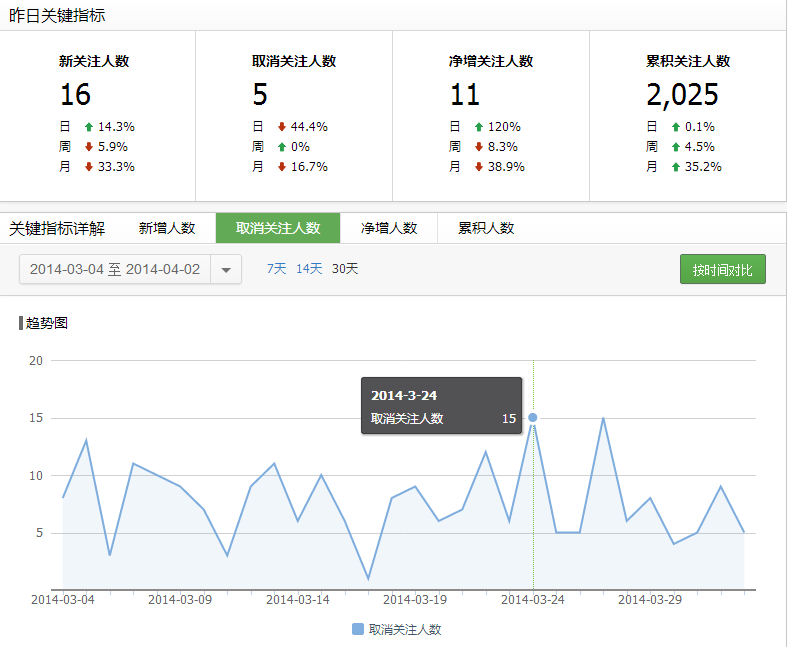Screen dimensions: 787x647
Task: Select the 14天 range link
Action: coord(309,269)
